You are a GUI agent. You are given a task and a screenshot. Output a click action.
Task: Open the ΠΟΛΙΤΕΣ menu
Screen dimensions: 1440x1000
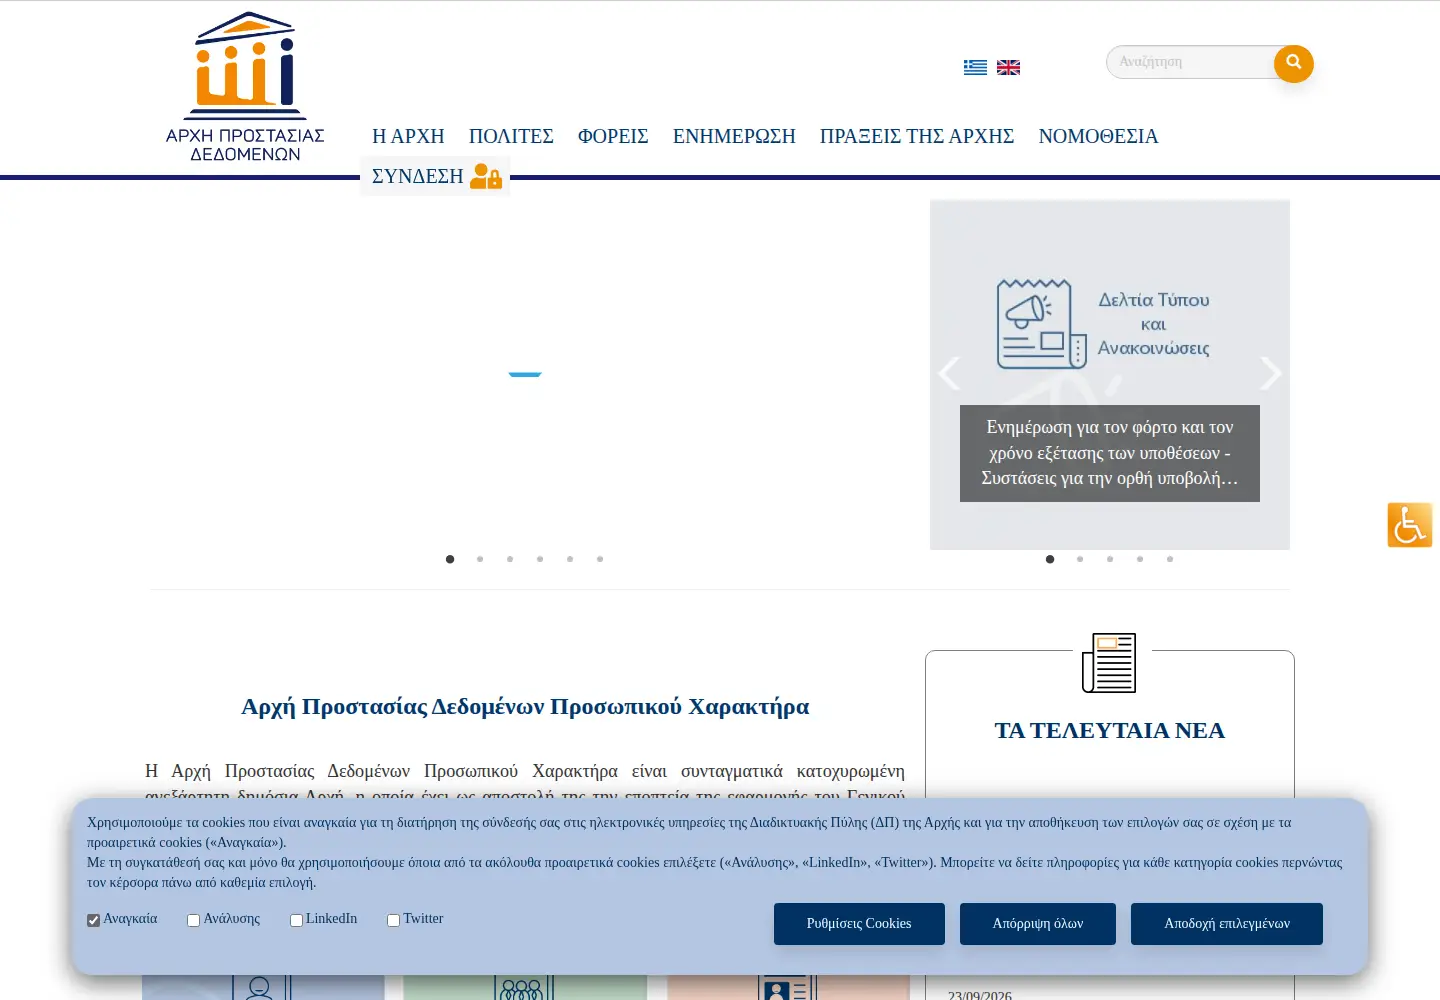click(x=511, y=136)
